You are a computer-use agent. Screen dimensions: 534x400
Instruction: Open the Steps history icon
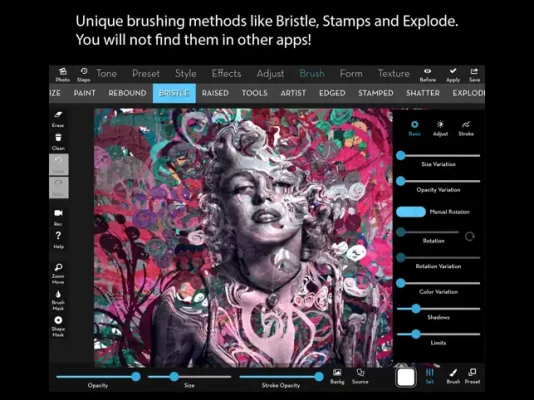(x=83, y=75)
